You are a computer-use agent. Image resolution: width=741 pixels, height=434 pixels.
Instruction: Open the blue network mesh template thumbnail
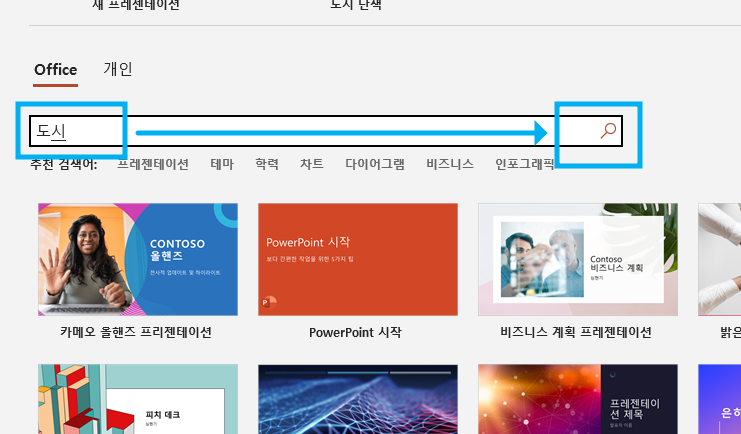coord(358,399)
